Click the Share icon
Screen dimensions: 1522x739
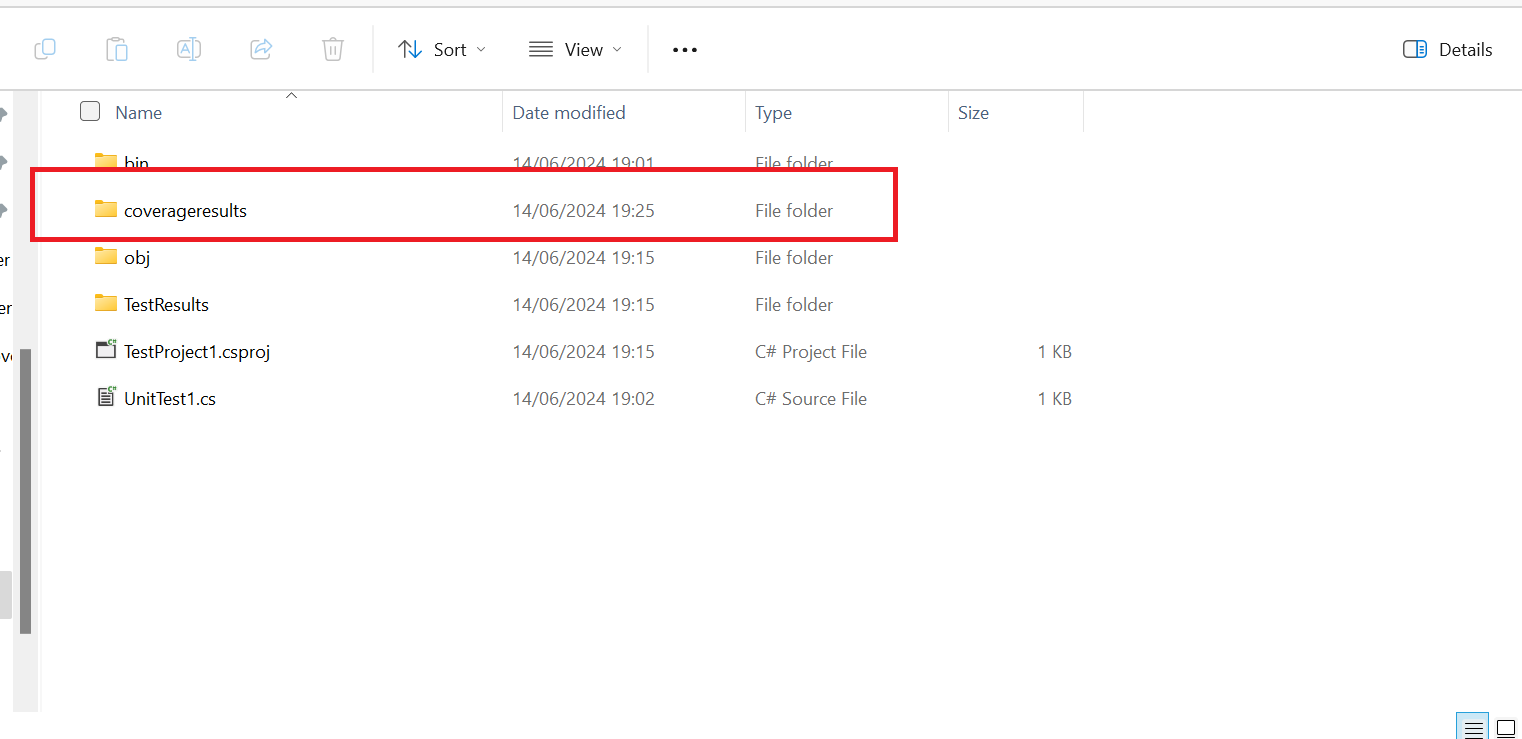261,49
